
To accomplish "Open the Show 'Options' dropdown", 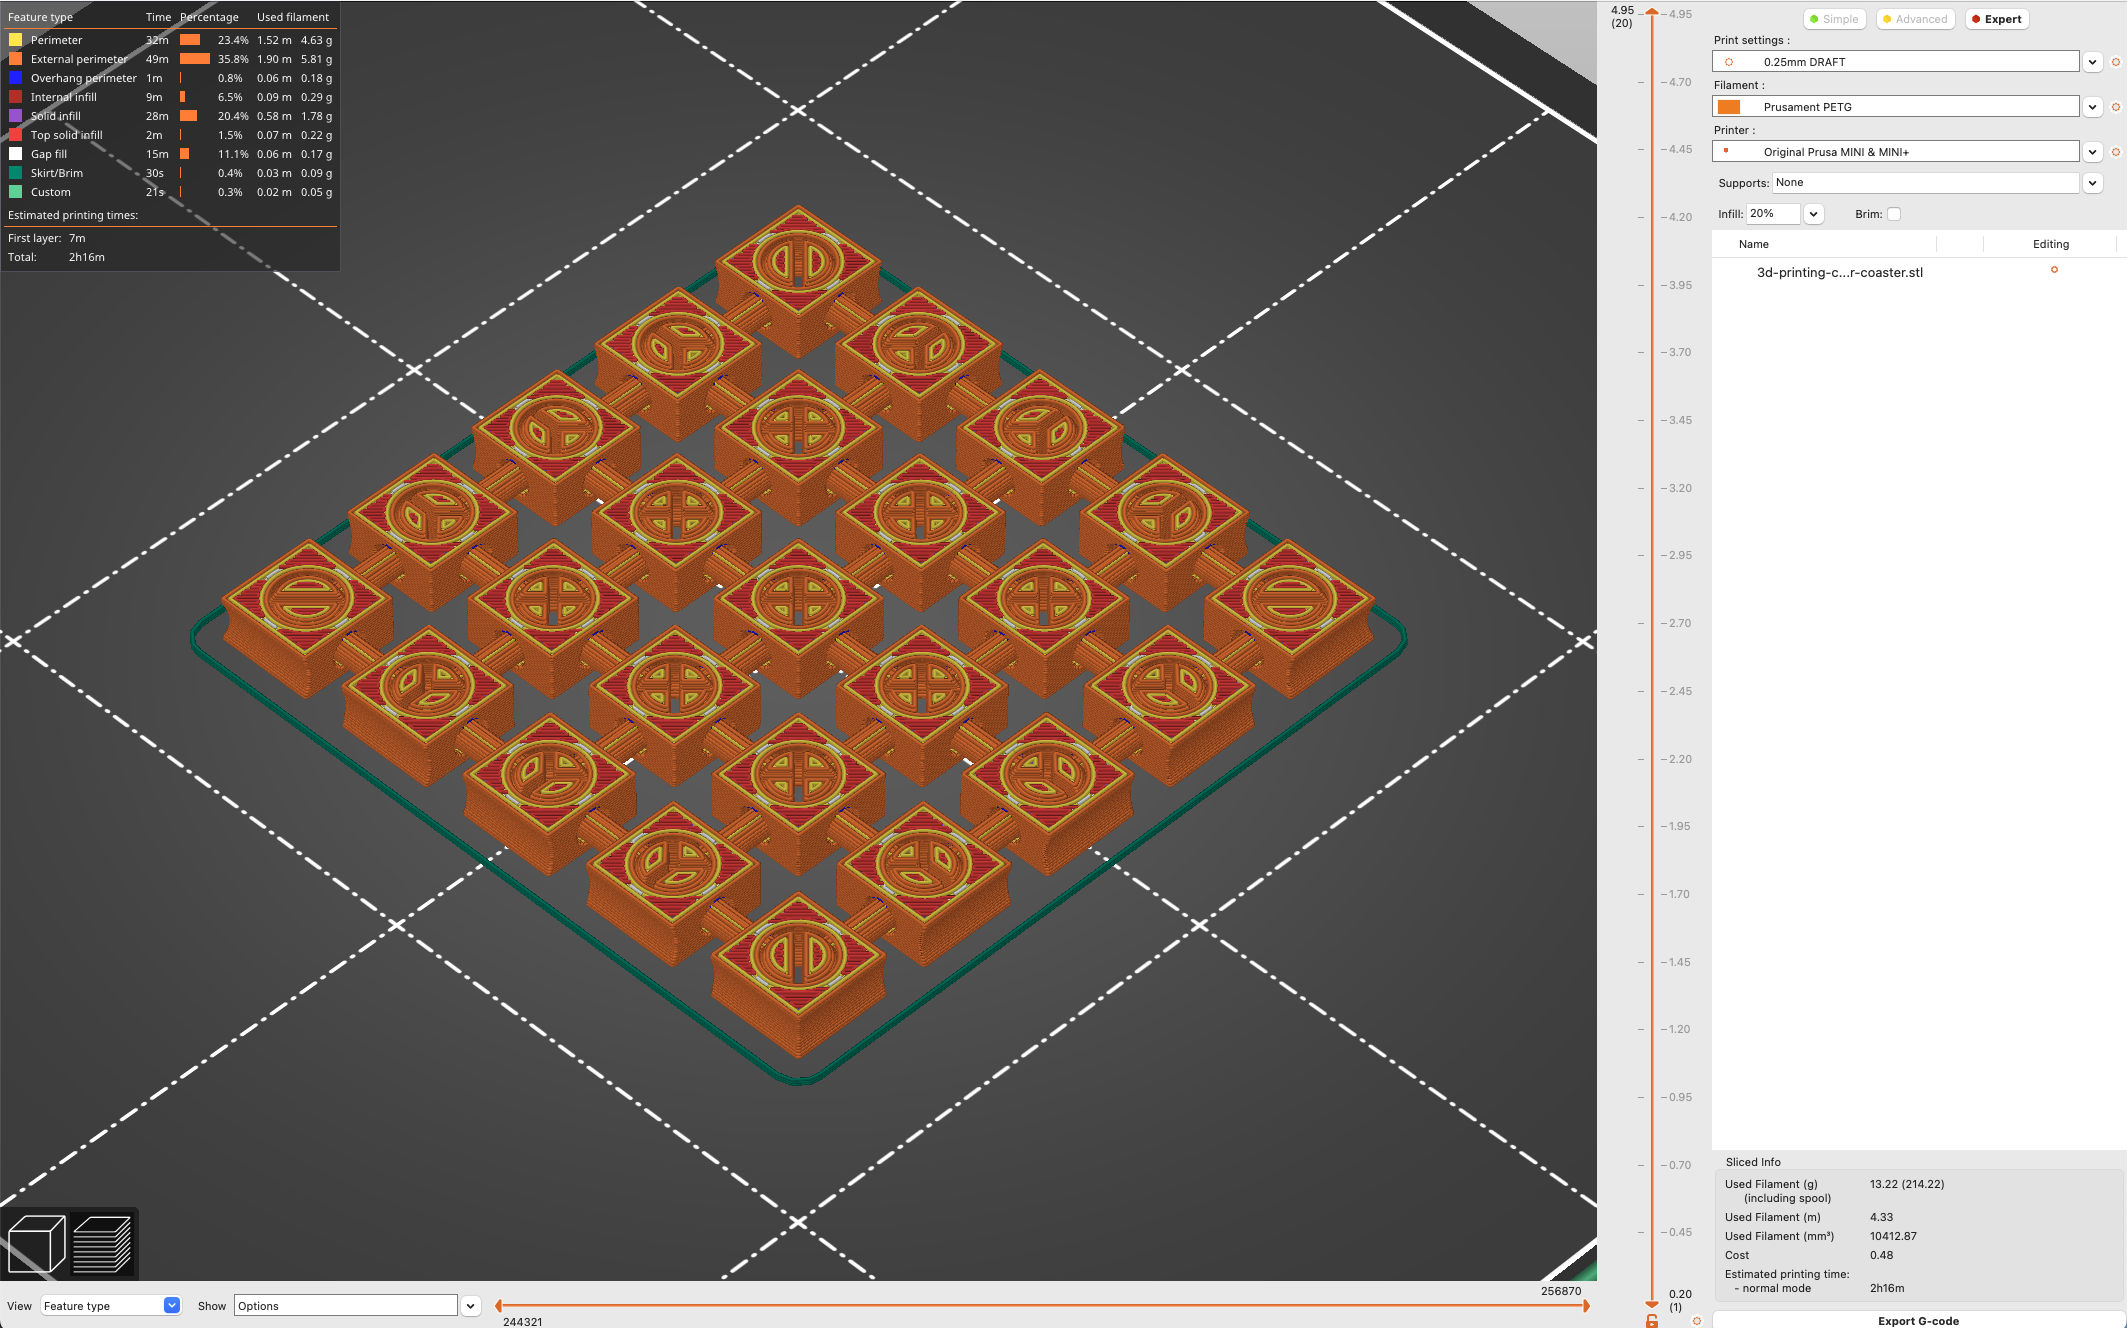I will [x=468, y=1305].
